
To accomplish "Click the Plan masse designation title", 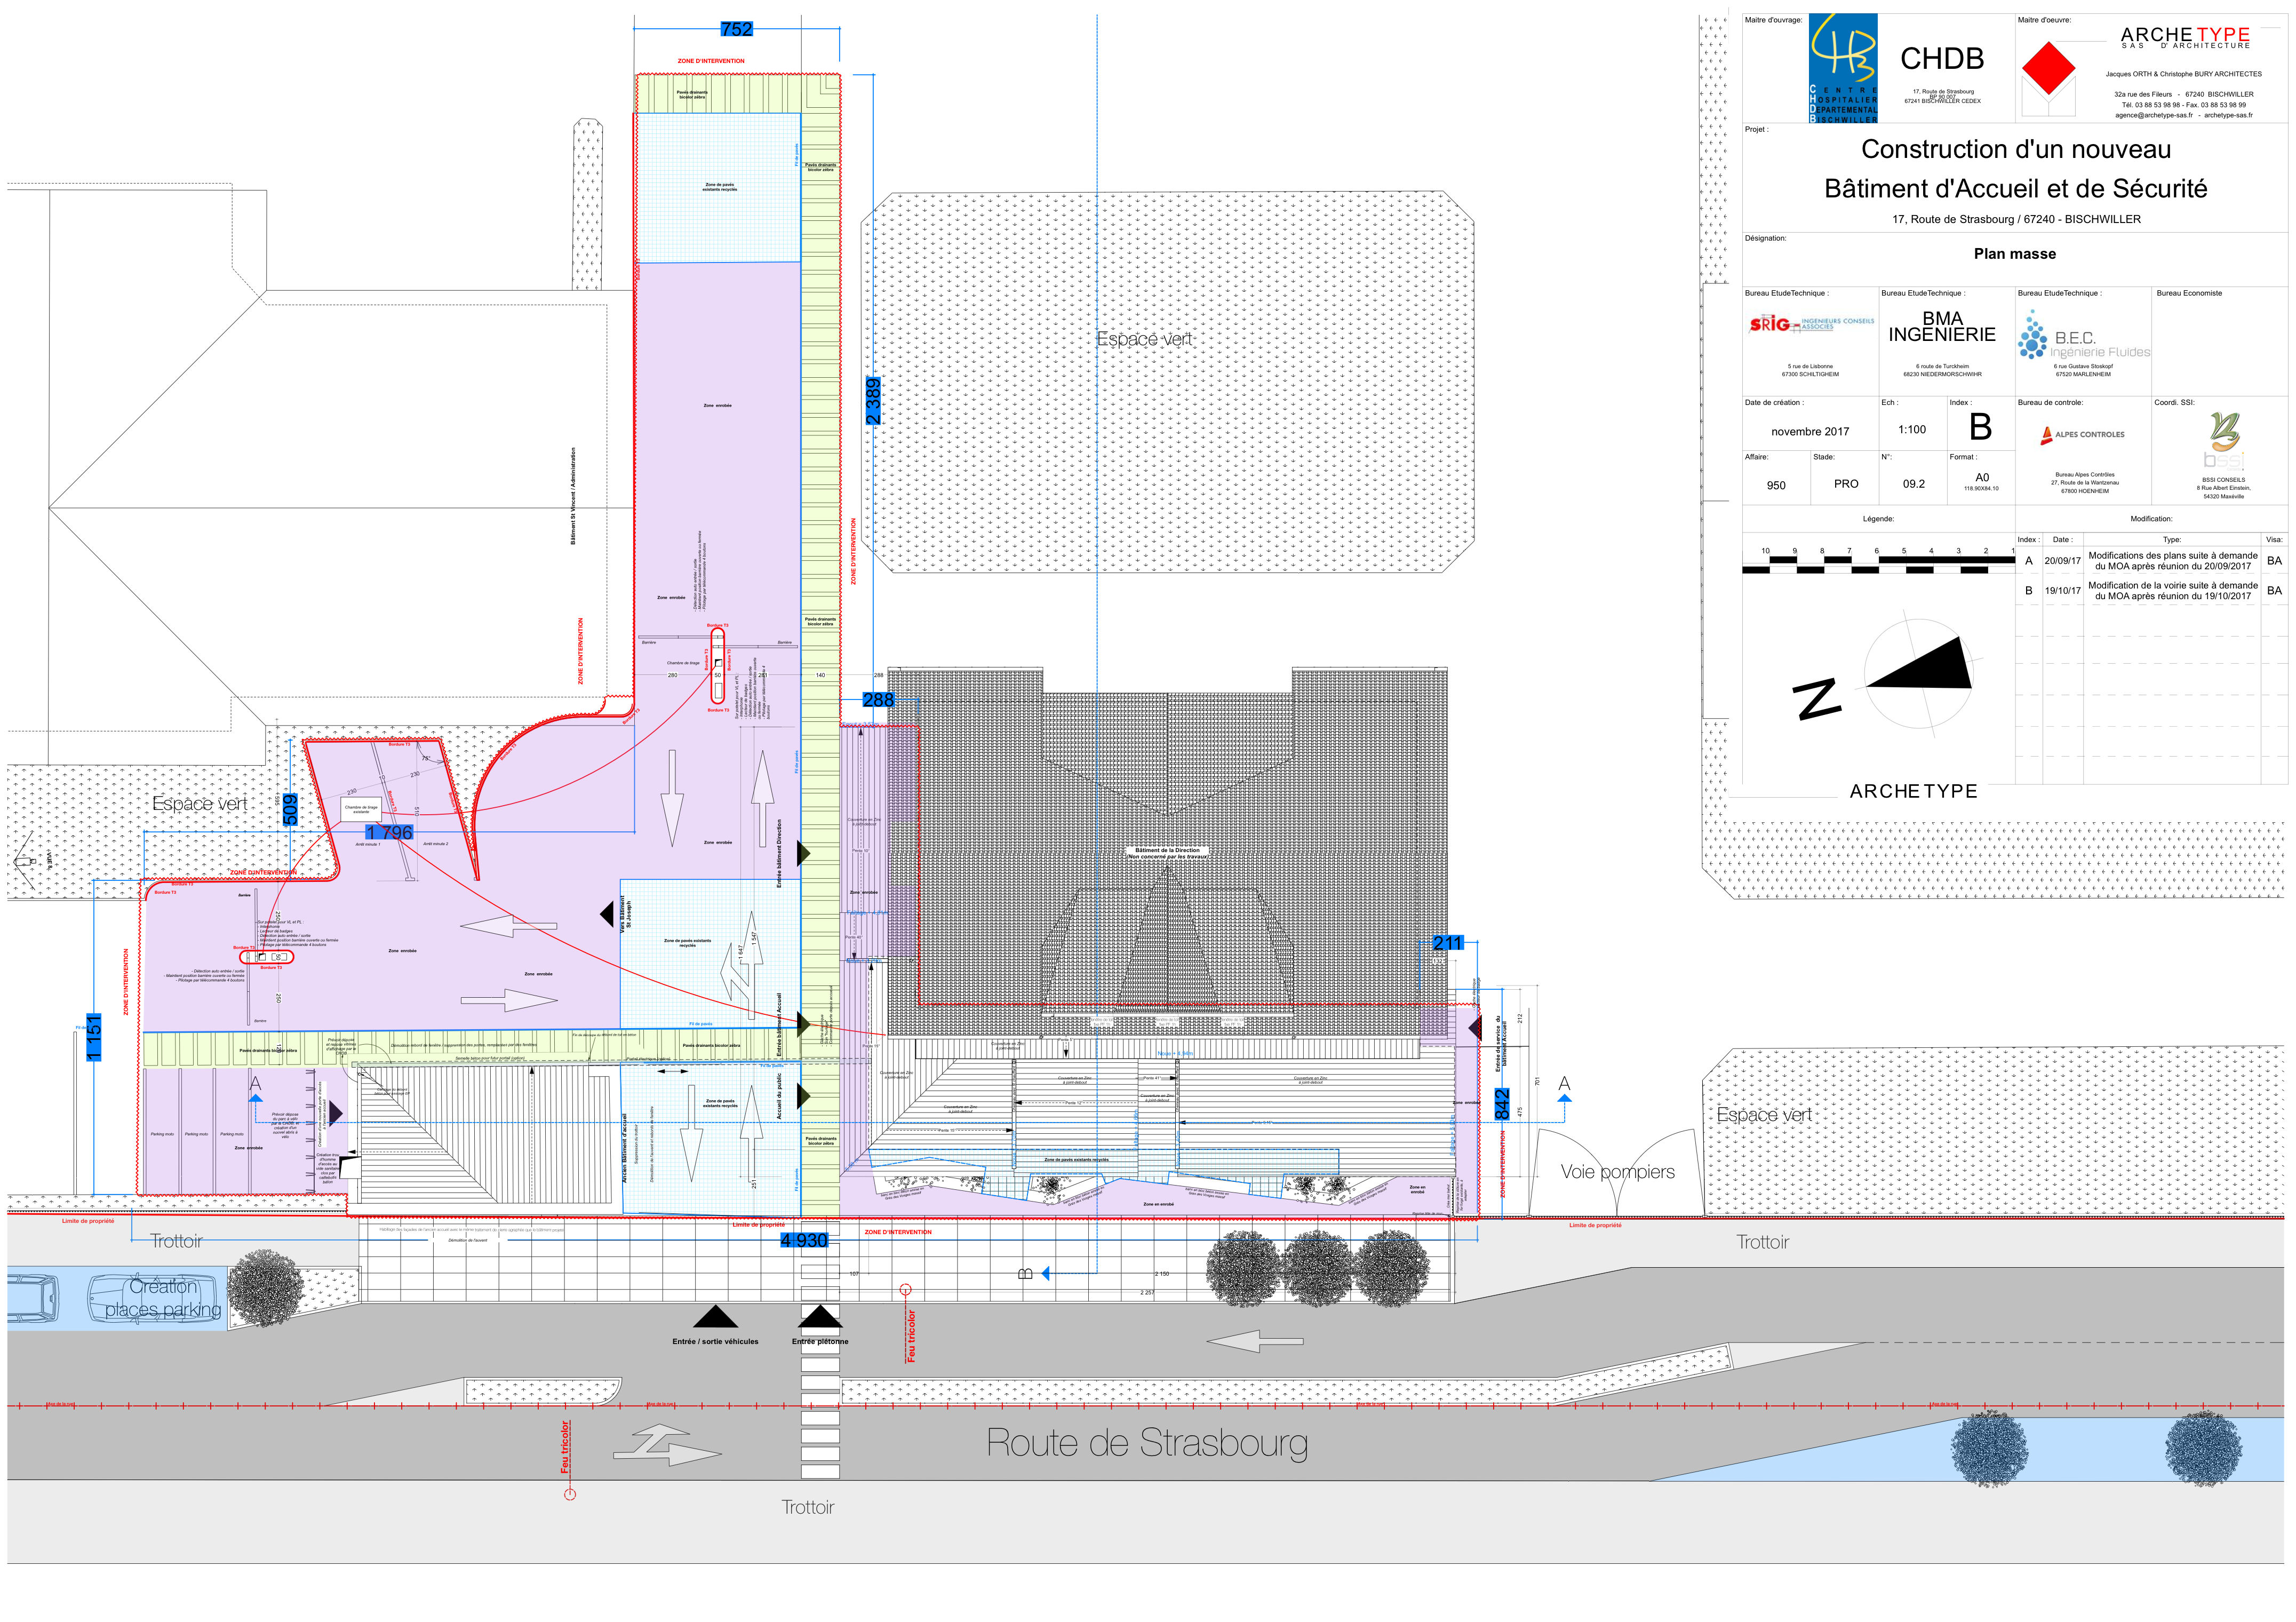I will click(x=2014, y=254).
